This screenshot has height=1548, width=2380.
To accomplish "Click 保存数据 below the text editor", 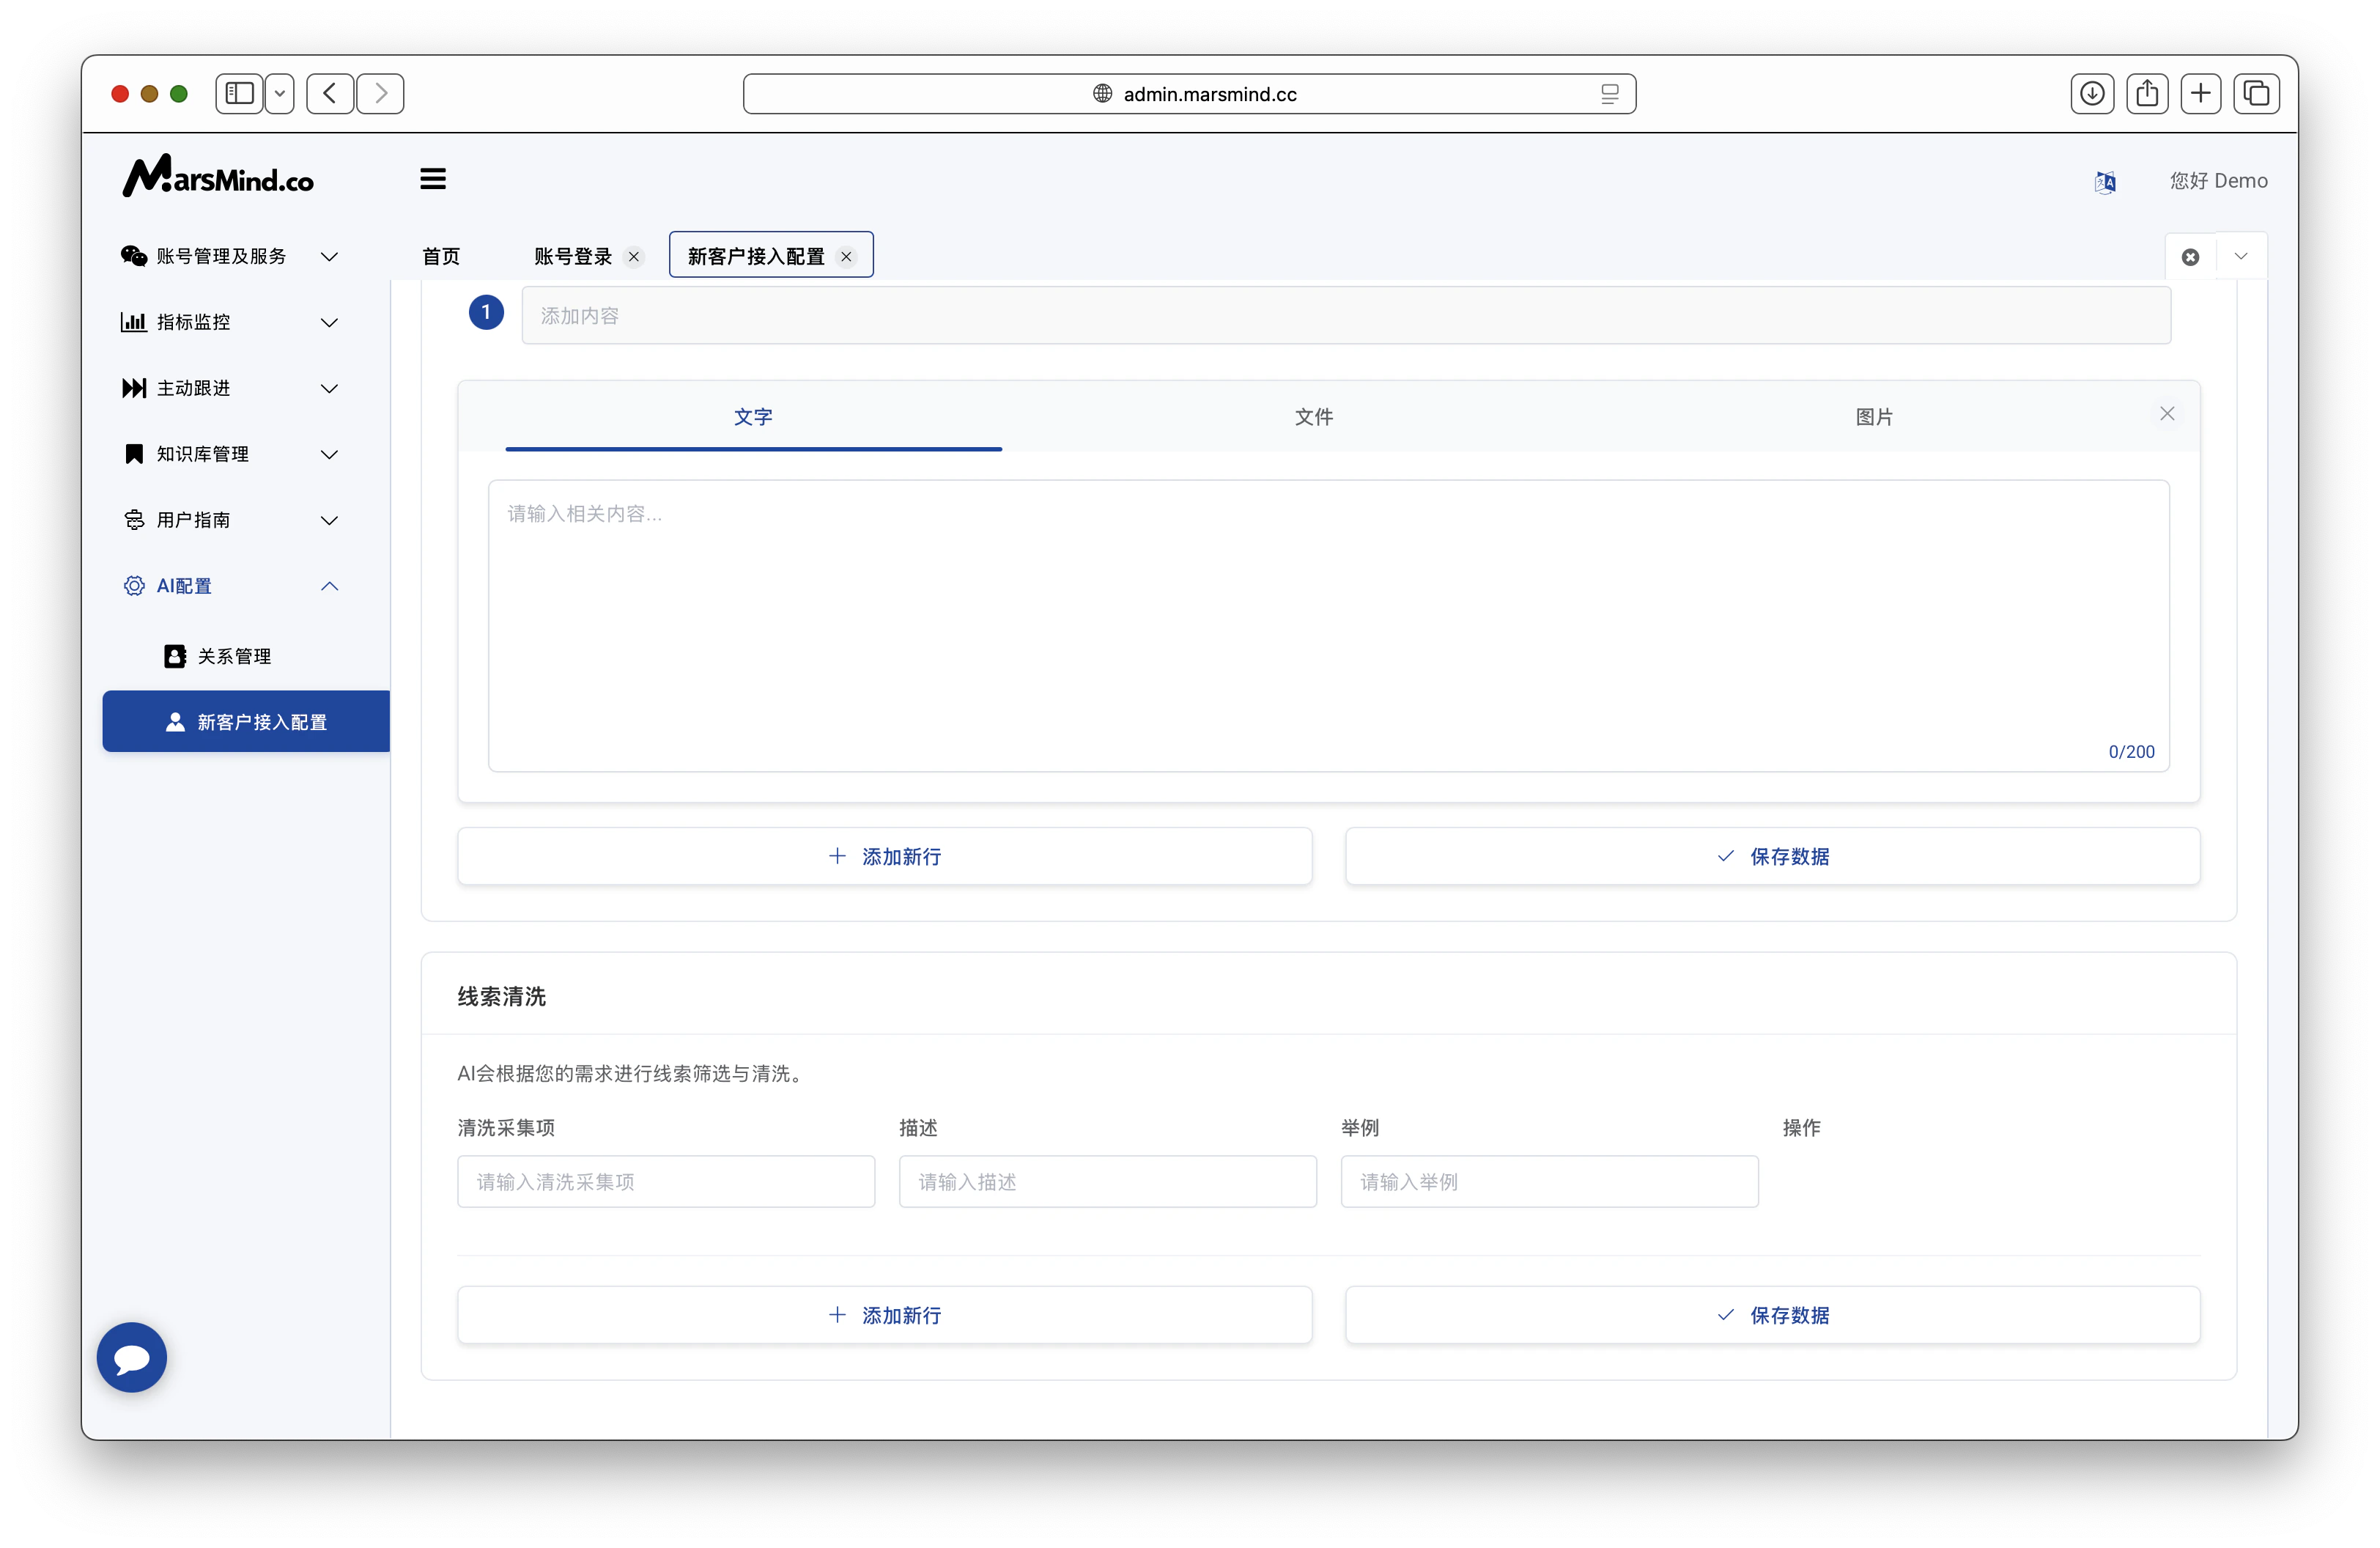I will coord(1772,857).
